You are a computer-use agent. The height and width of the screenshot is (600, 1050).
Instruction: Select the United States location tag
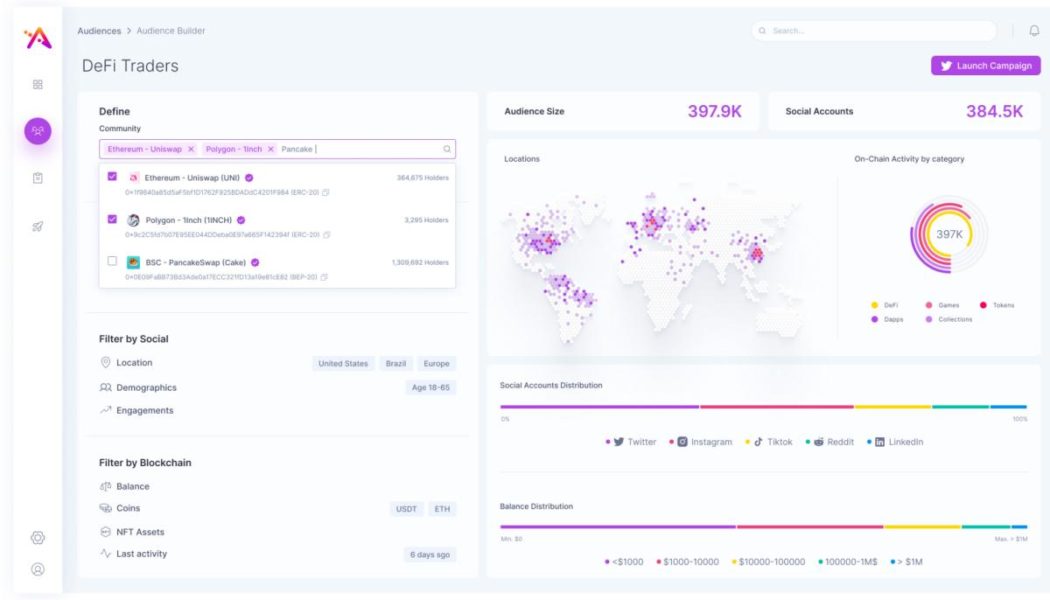(343, 364)
